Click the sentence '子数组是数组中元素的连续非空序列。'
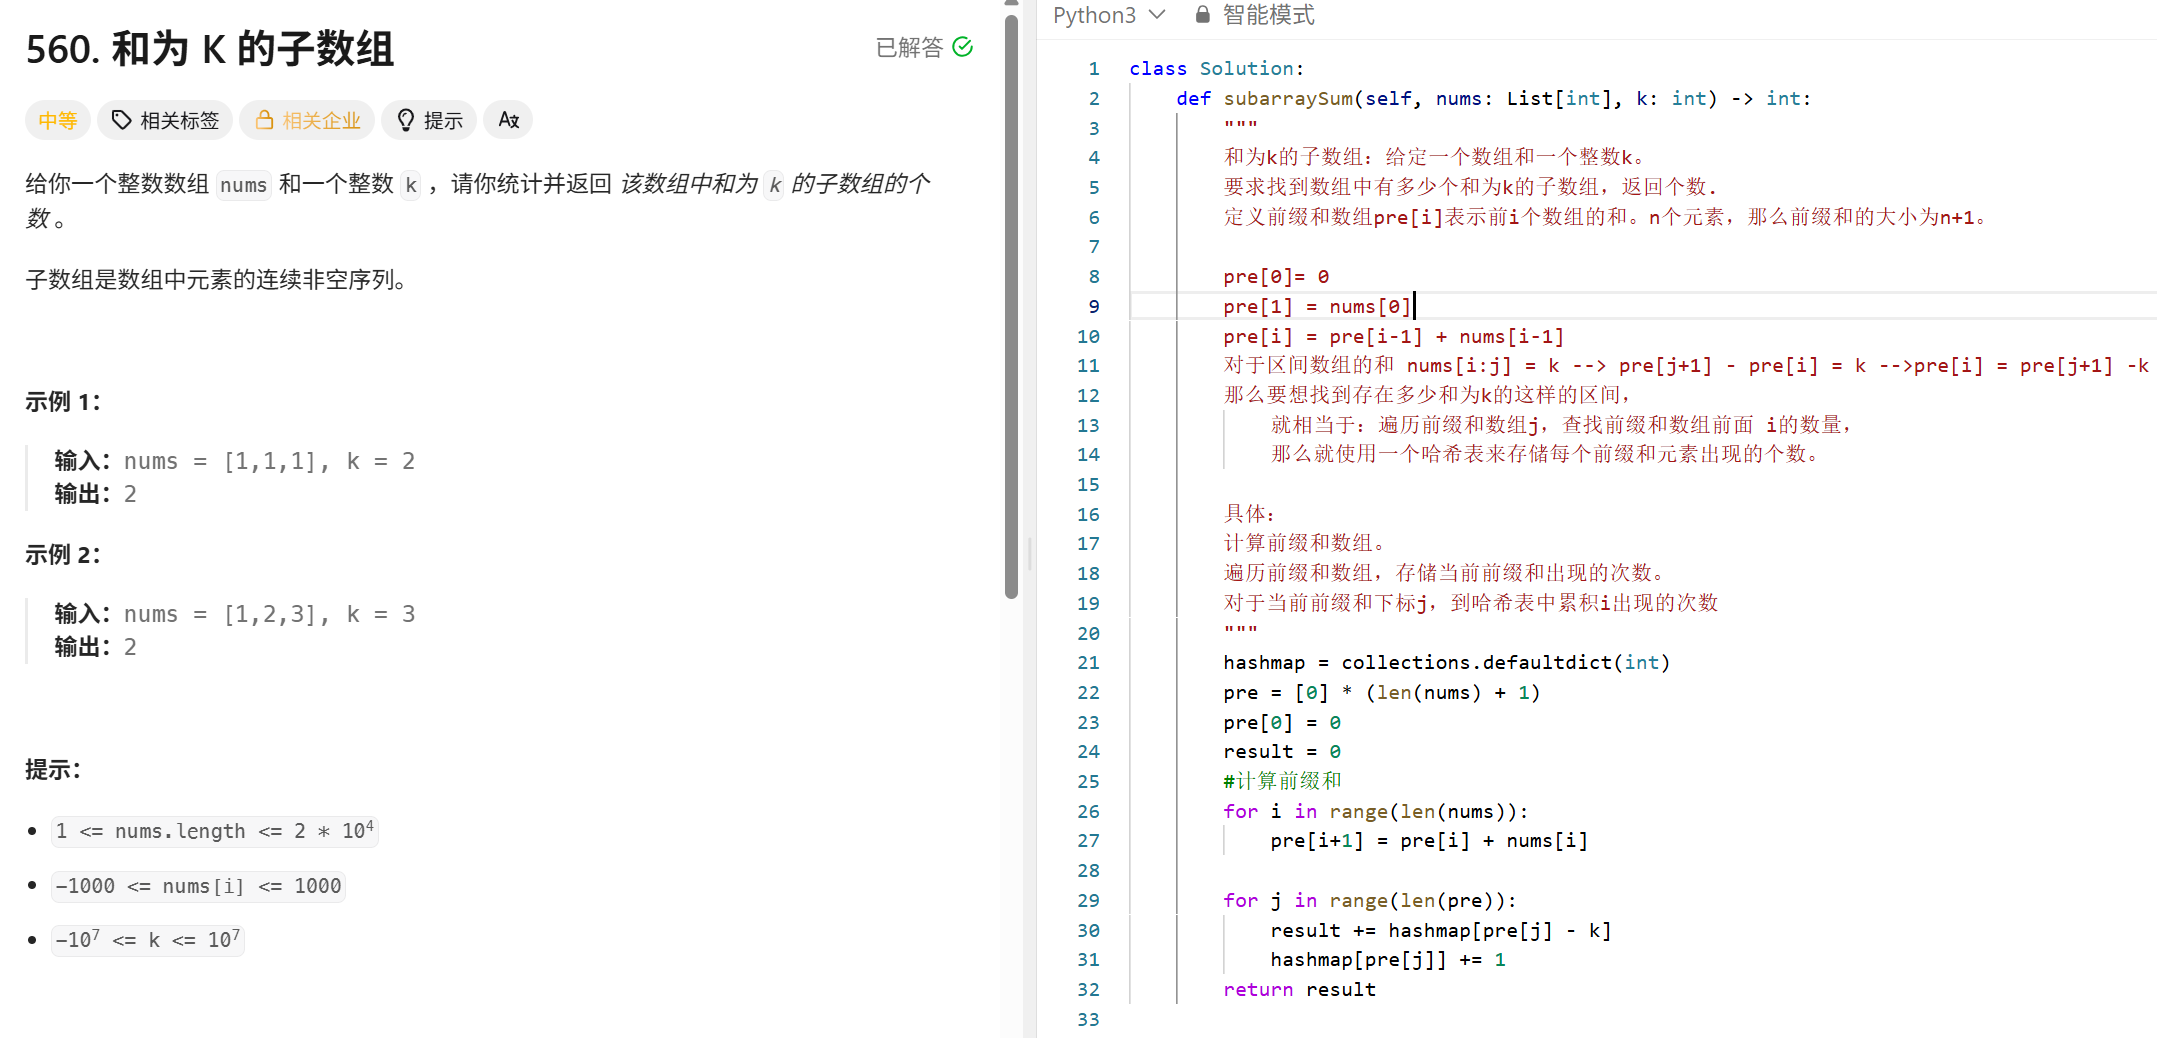 tap(216, 280)
